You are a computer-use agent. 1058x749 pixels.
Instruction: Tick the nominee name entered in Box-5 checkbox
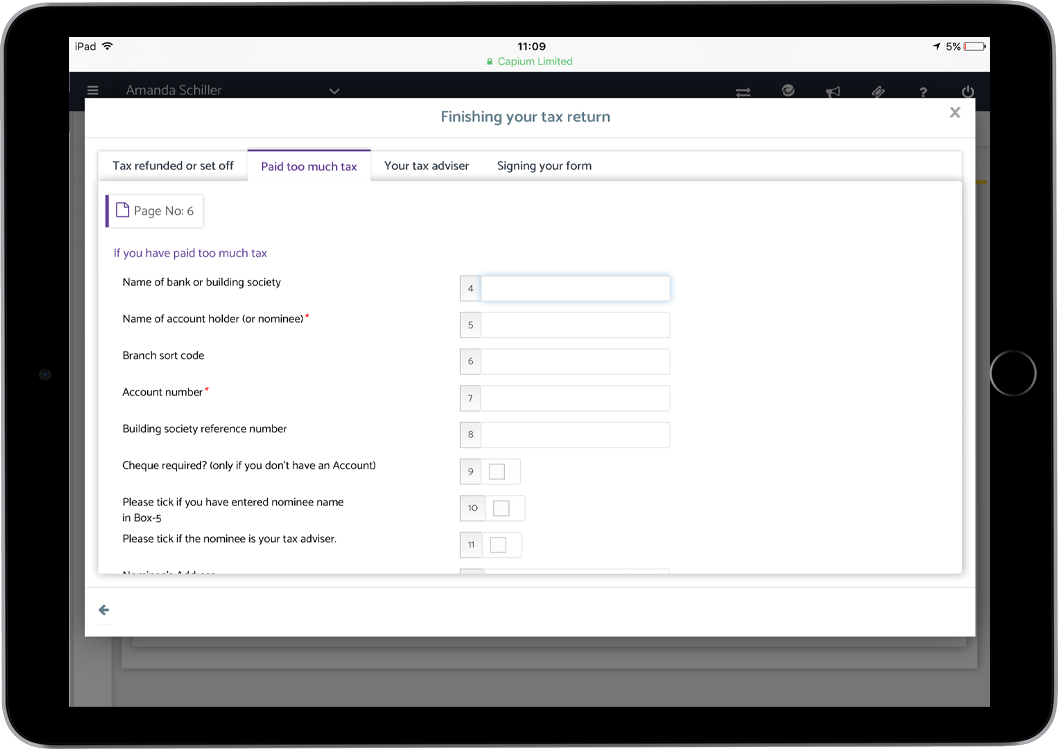tap(501, 508)
